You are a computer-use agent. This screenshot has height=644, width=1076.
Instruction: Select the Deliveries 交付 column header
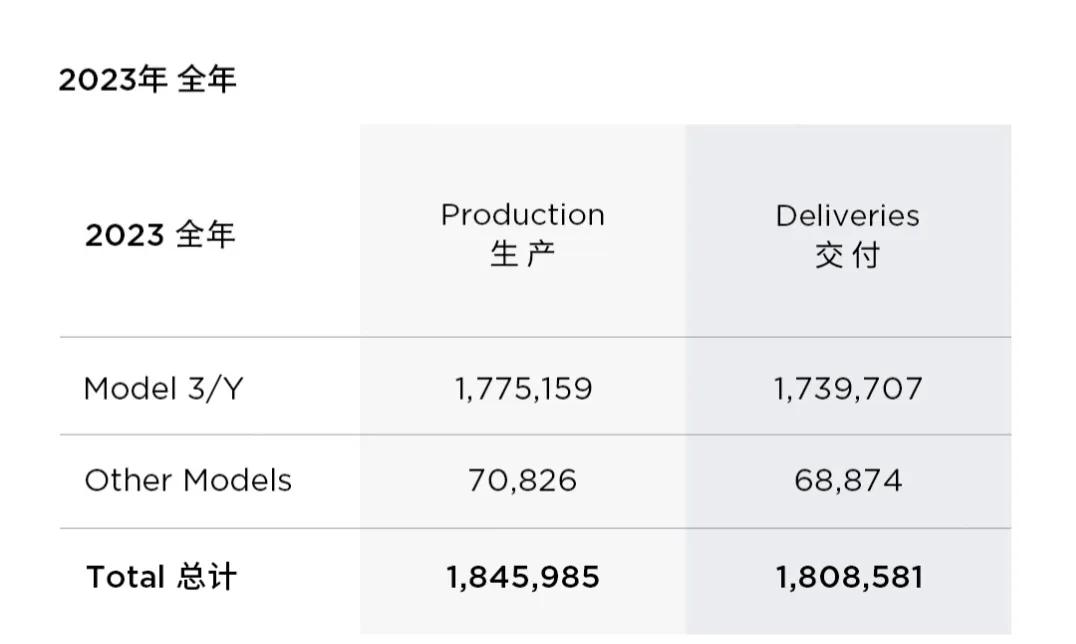pyautogui.click(x=847, y=235)
